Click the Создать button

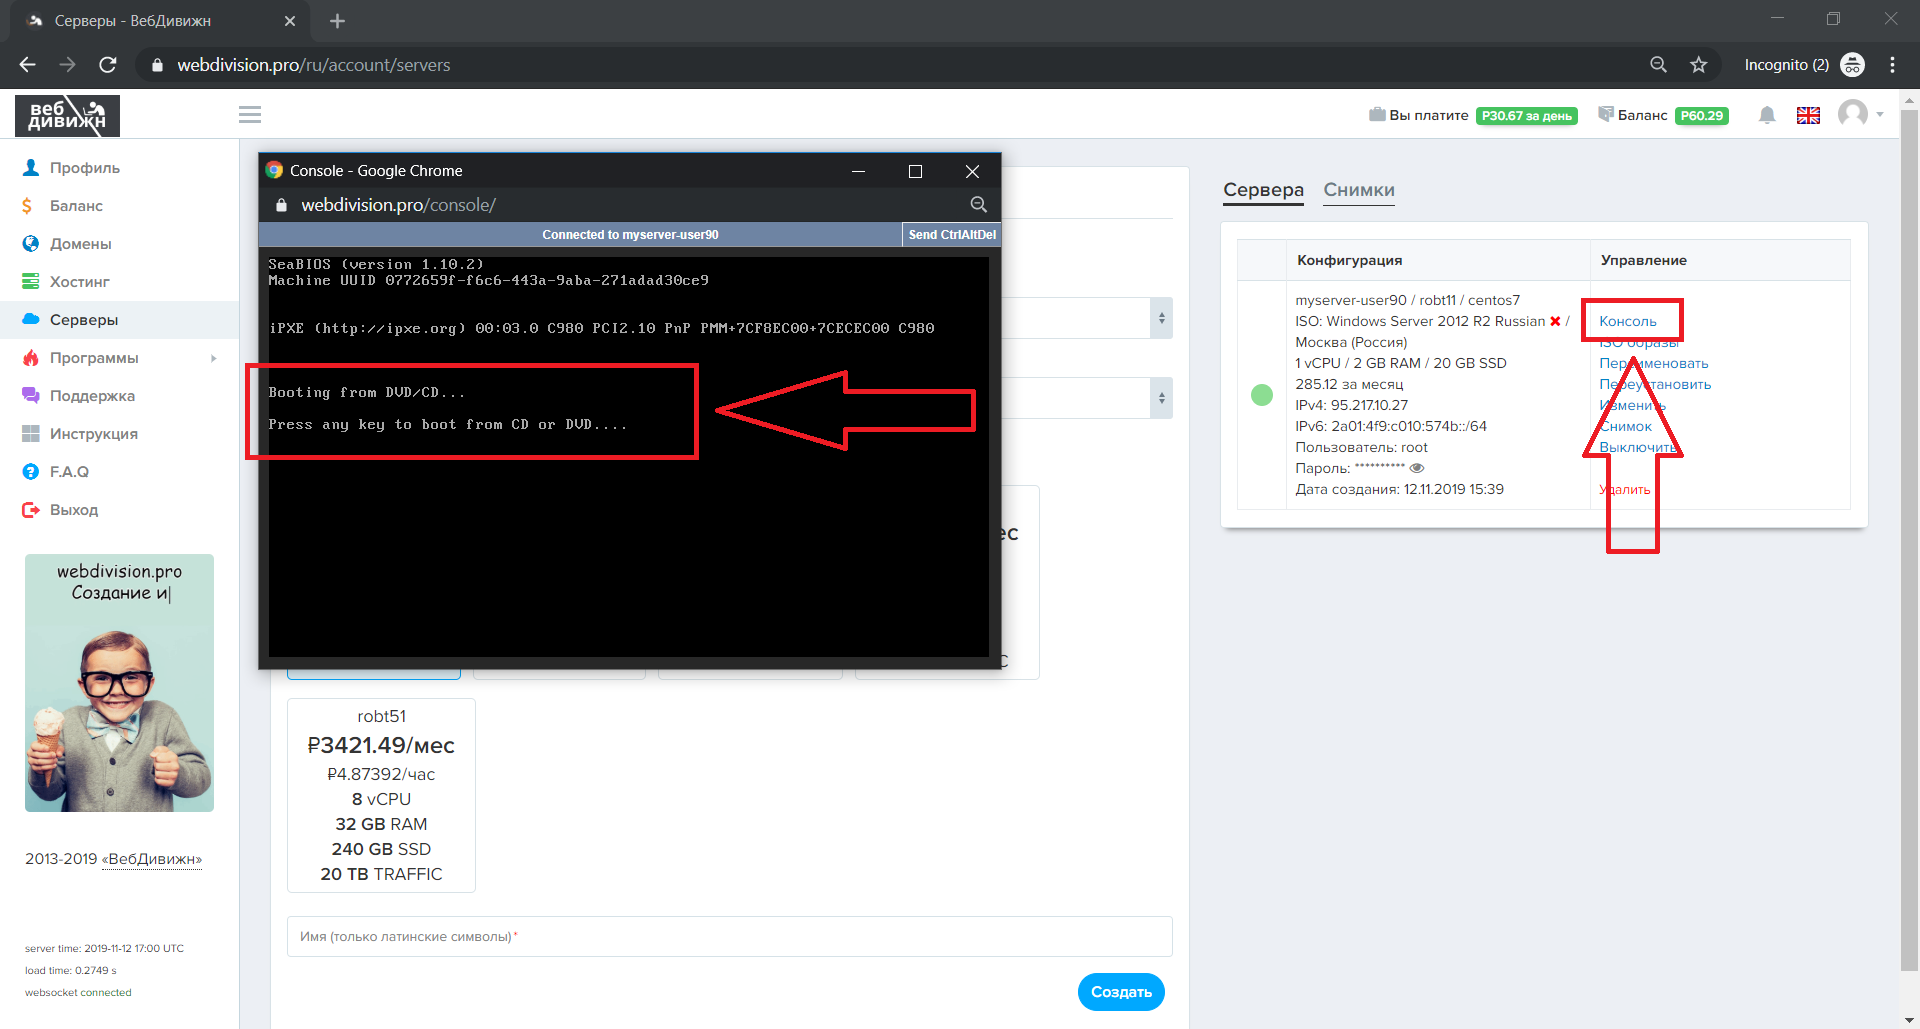point(1121,992)
